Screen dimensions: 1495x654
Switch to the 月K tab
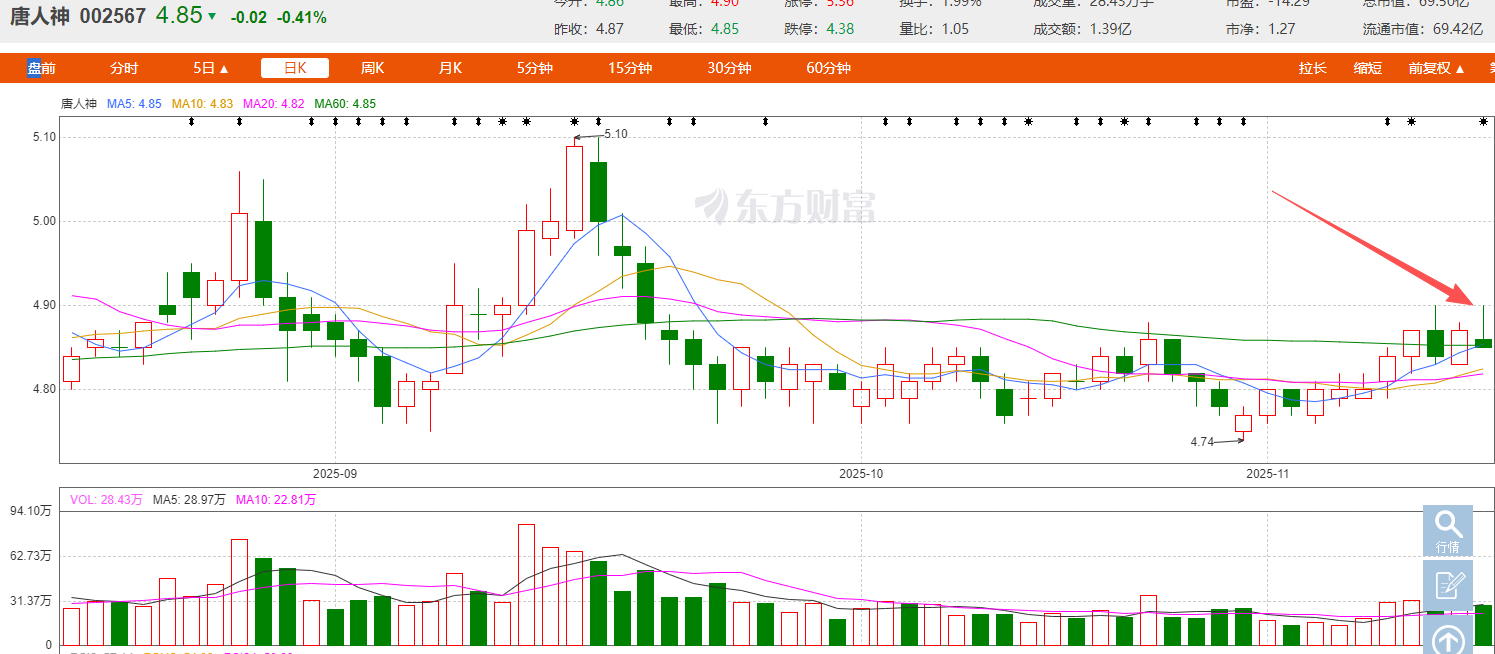click(x=450, y=68)
